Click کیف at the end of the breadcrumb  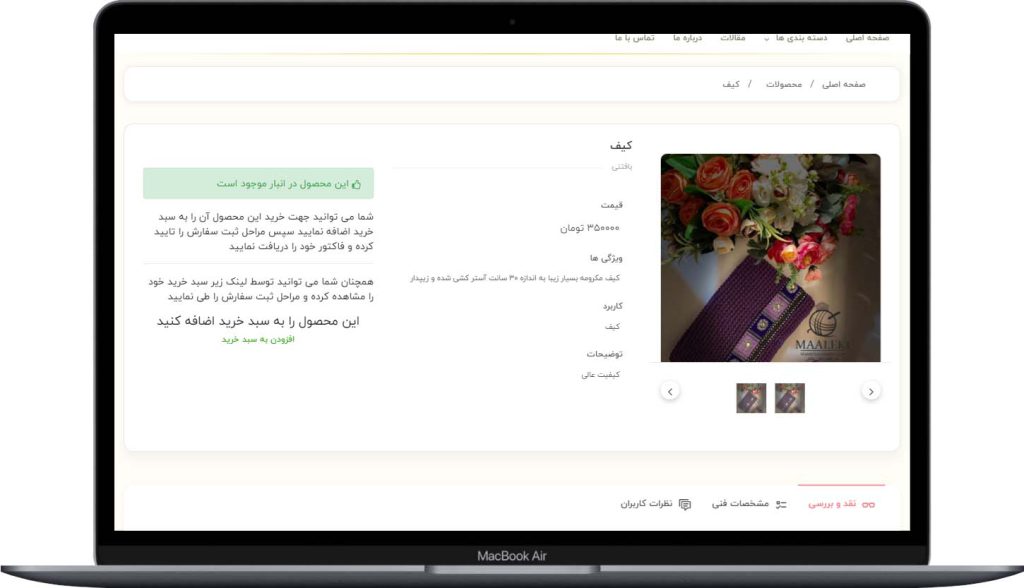coord(731,85)
